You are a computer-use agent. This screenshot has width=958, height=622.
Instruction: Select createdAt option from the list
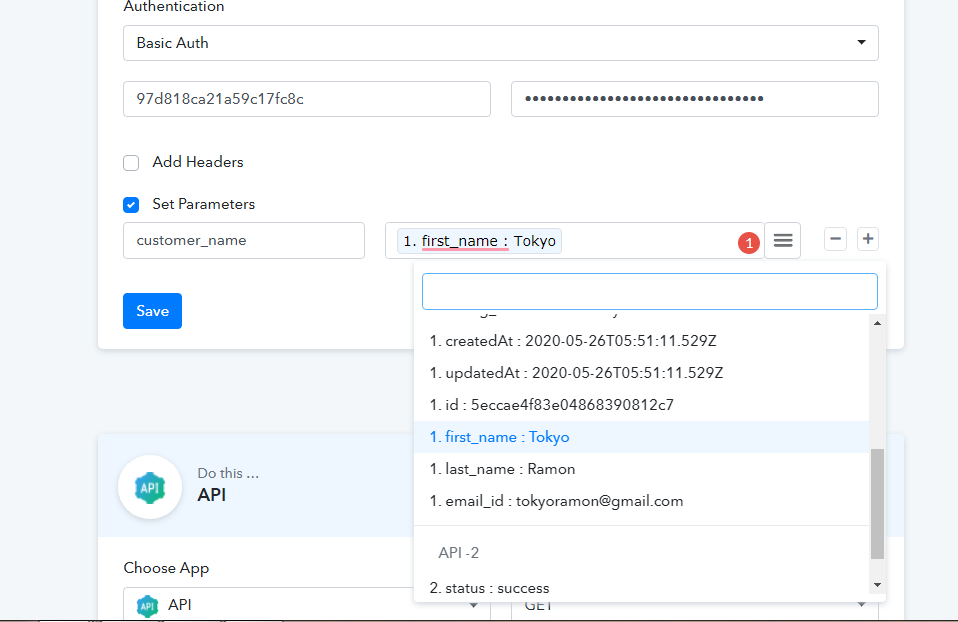(642, 341)
